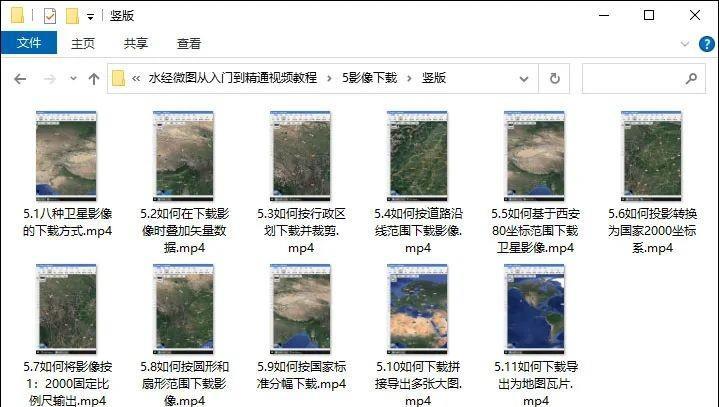Click file name 5.3如何按行政区划下载并裁剪.mp4
The height and width of the screenshot is (407, 719).
301,231
